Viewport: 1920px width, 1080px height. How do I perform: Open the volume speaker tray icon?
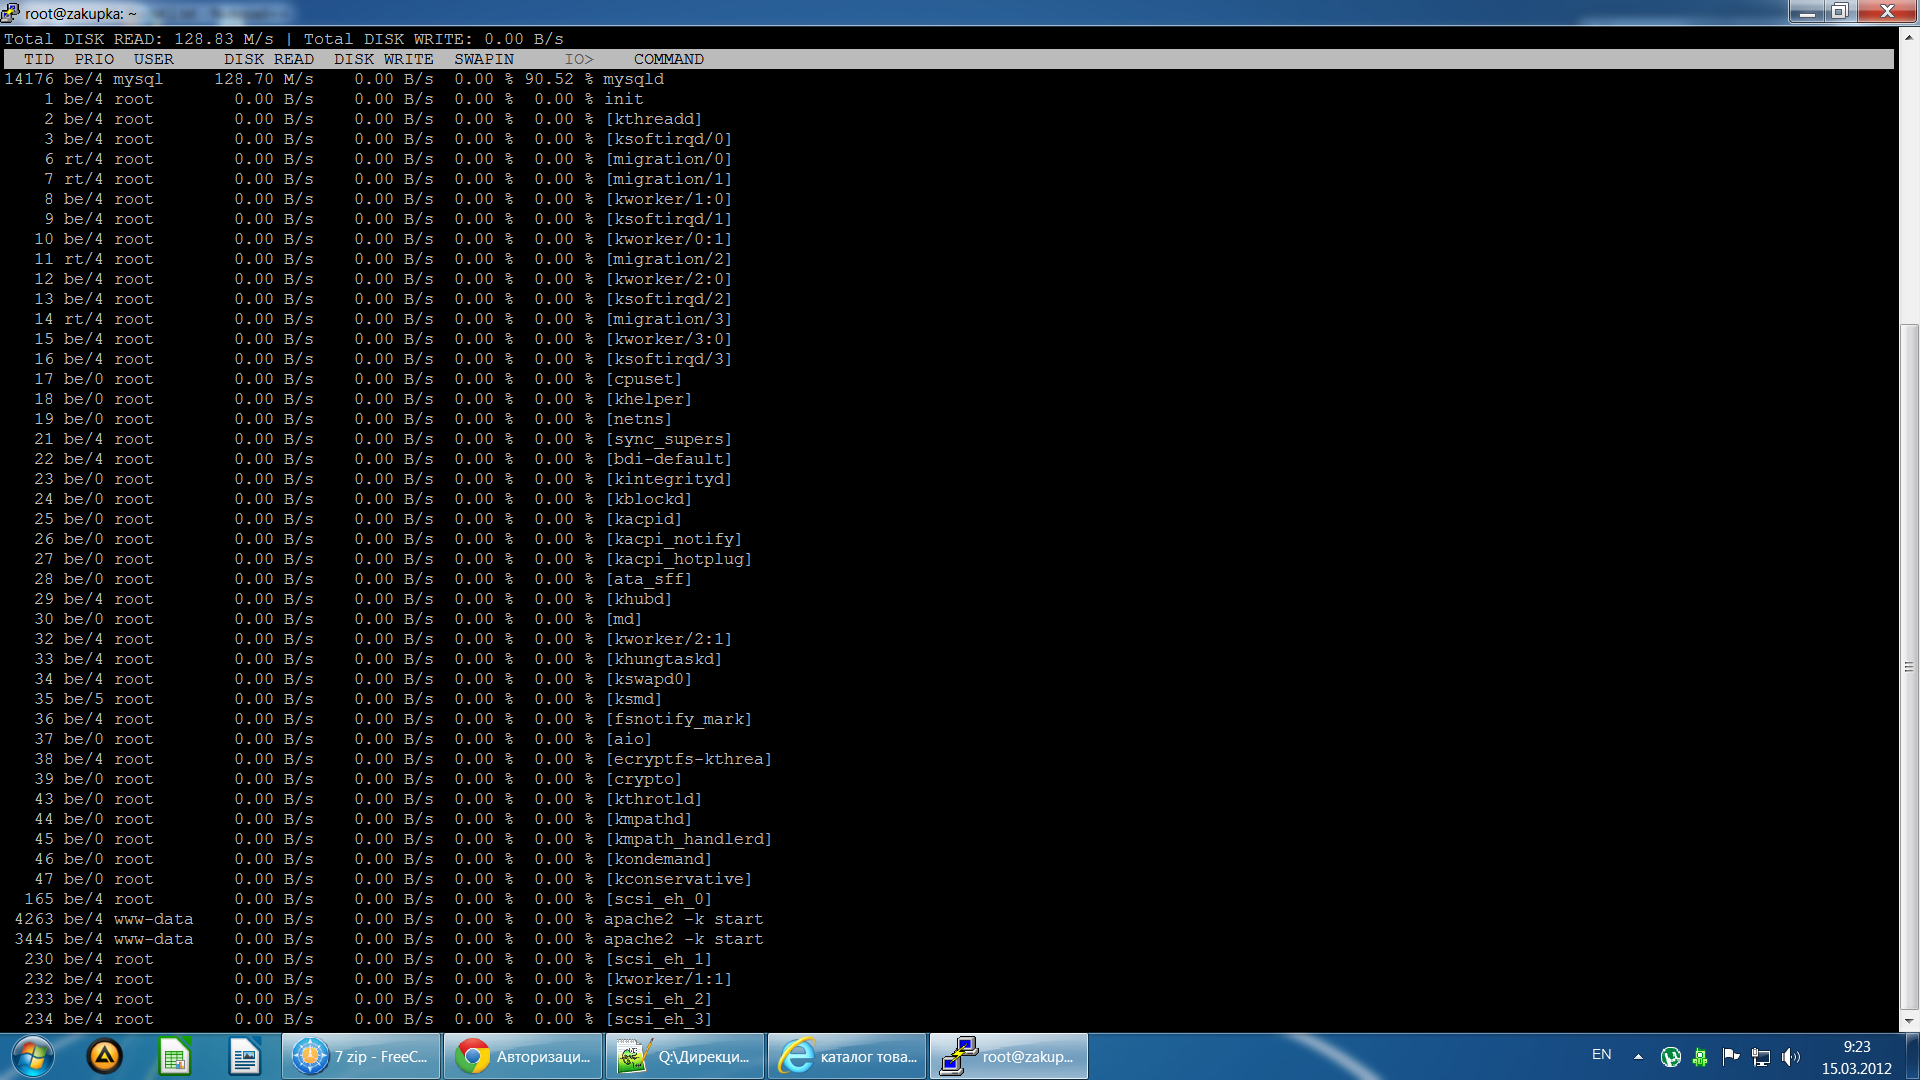1791,1057
